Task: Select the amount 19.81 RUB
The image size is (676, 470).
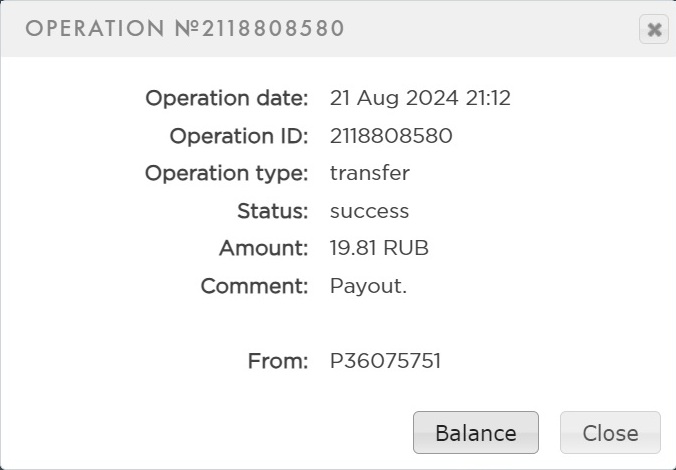Action: pos(379,248)
